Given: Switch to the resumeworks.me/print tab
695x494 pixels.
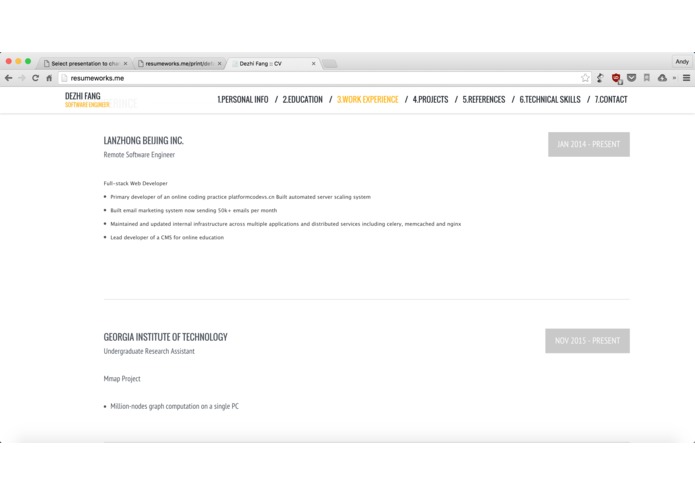Looking at the screenshot, I should coord(178,63).
